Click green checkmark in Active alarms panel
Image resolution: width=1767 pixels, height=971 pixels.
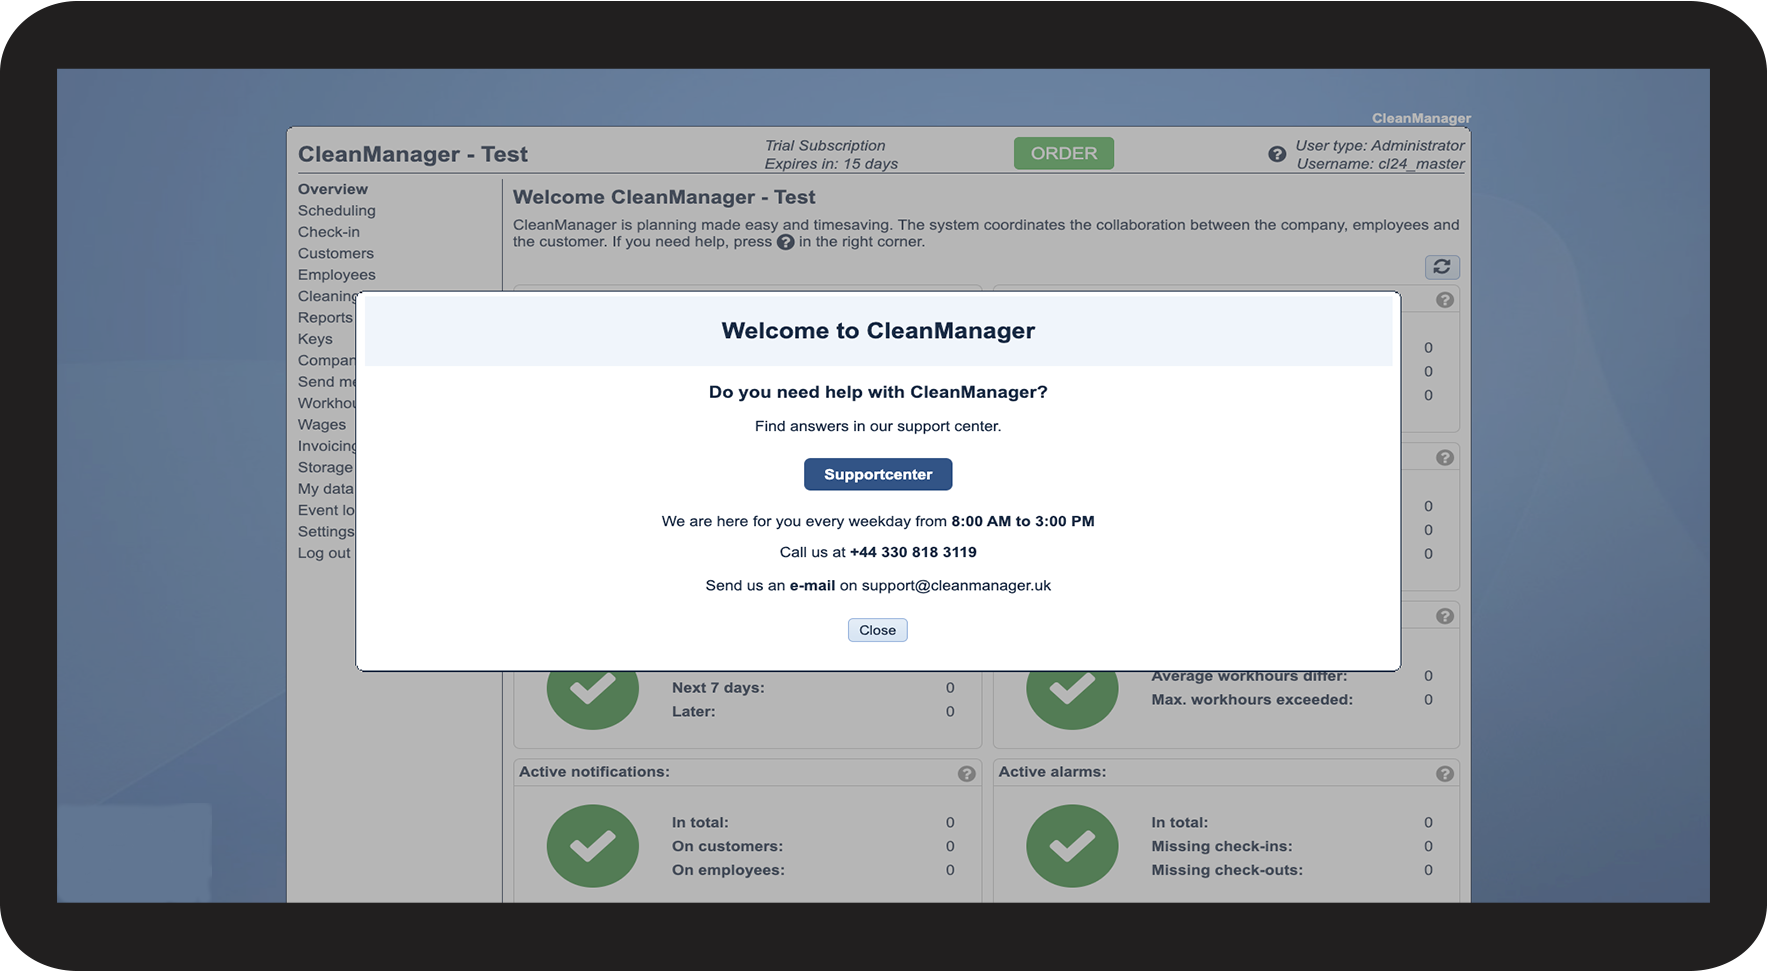pos(1072,846)
